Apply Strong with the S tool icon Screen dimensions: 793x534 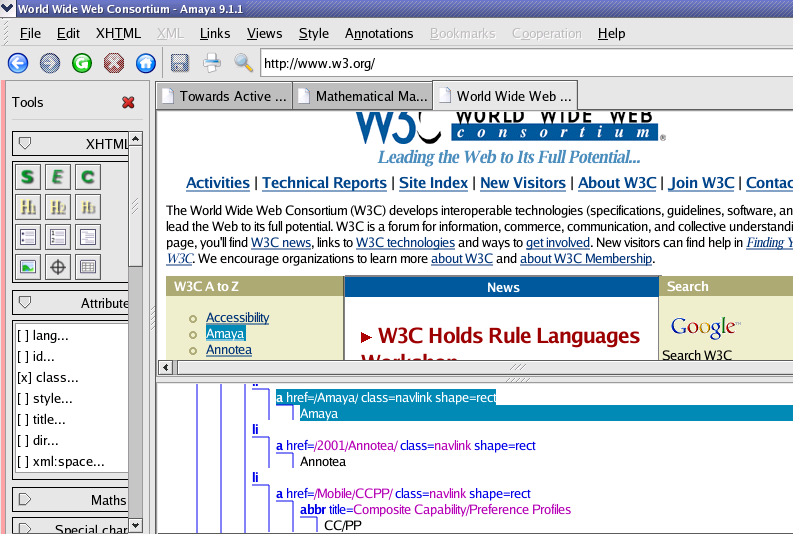(x=28, y=177)
